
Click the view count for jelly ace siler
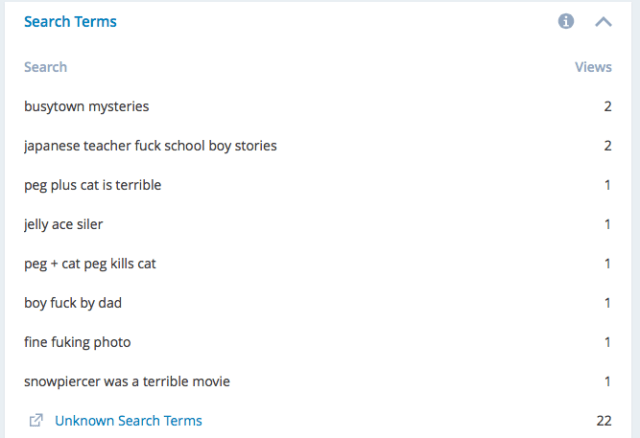pos(607,224)
